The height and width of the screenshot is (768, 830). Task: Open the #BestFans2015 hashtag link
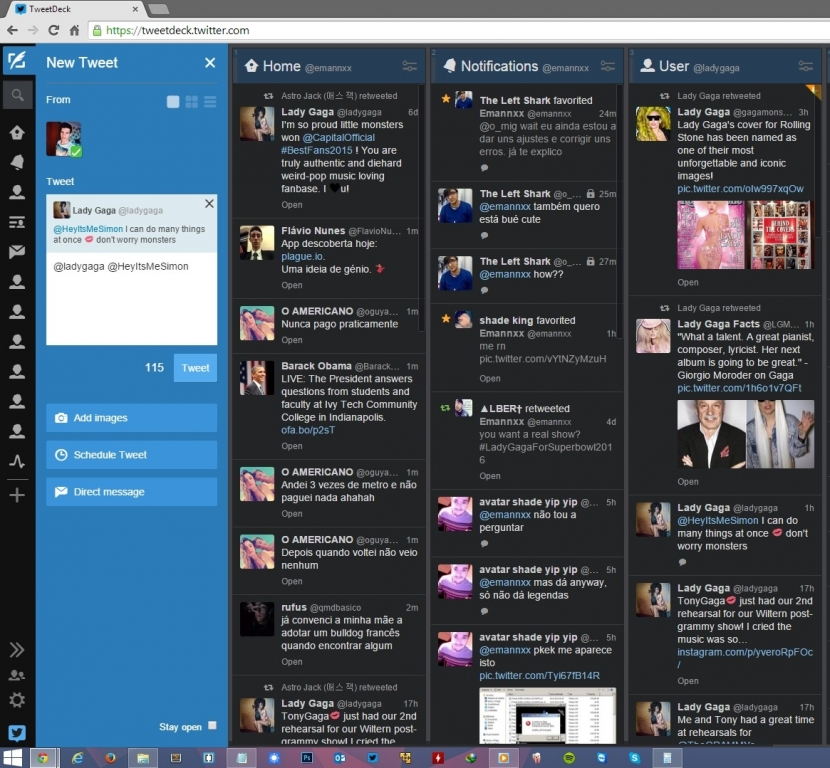(x=317, y=150)
